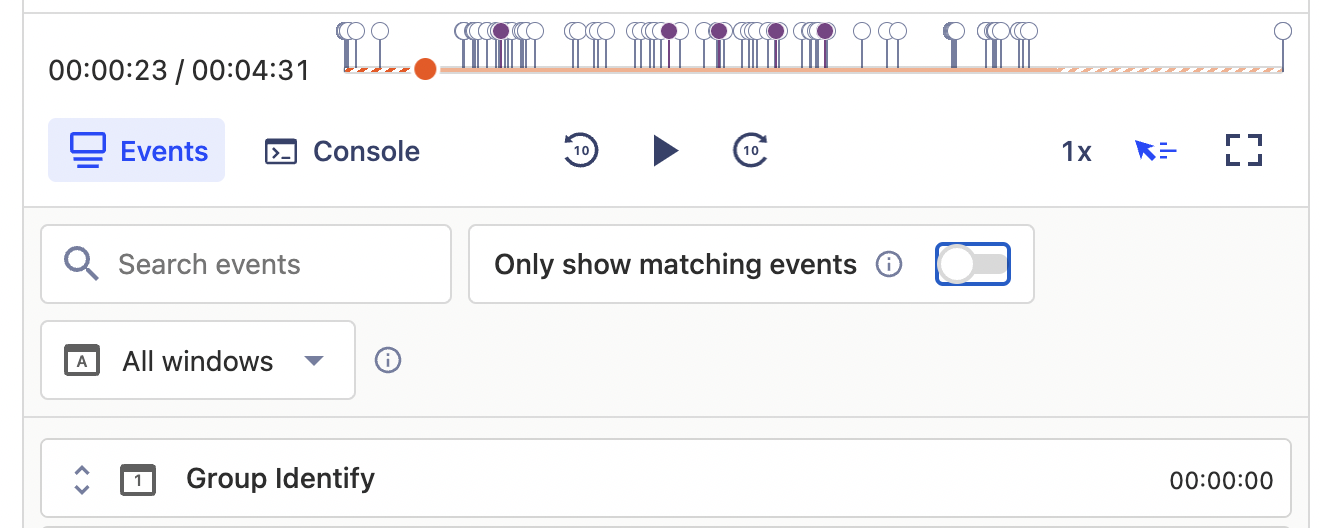Click info icon beside matching events
1320x528 pixels.
tap(888, 264)
